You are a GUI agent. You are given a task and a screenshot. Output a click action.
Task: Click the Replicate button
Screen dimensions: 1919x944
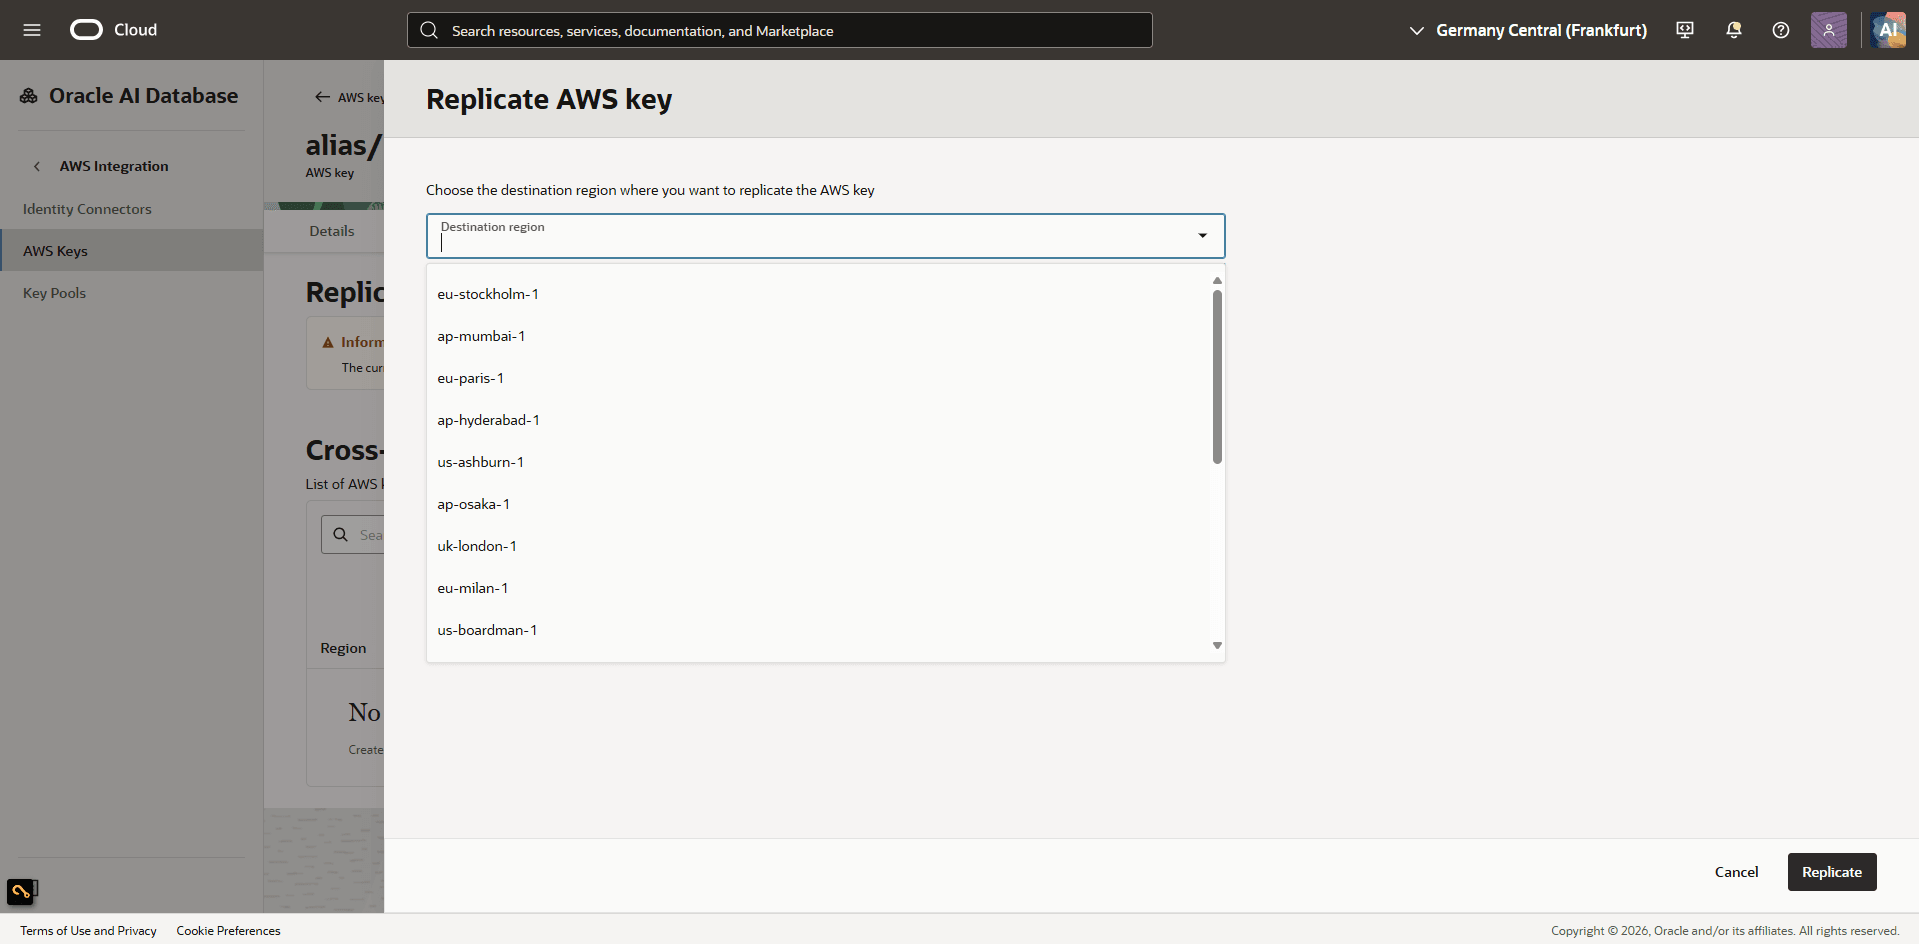1832,872
